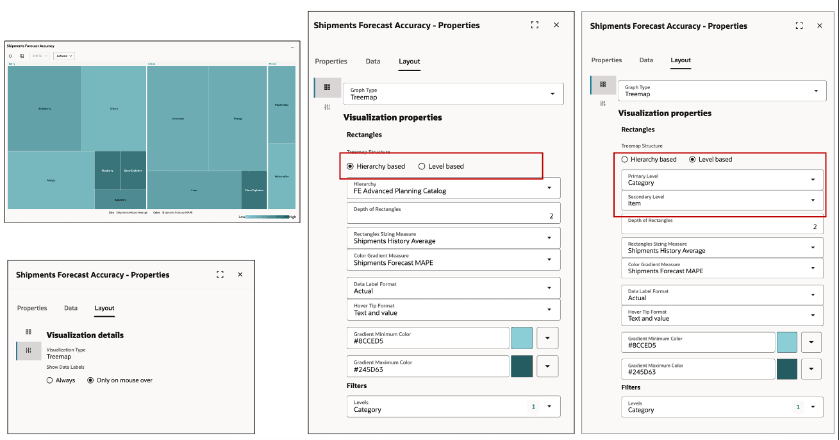
Task: Select Hierarchy based radio above Primary Level dropdown
Action: click(625, 159)
